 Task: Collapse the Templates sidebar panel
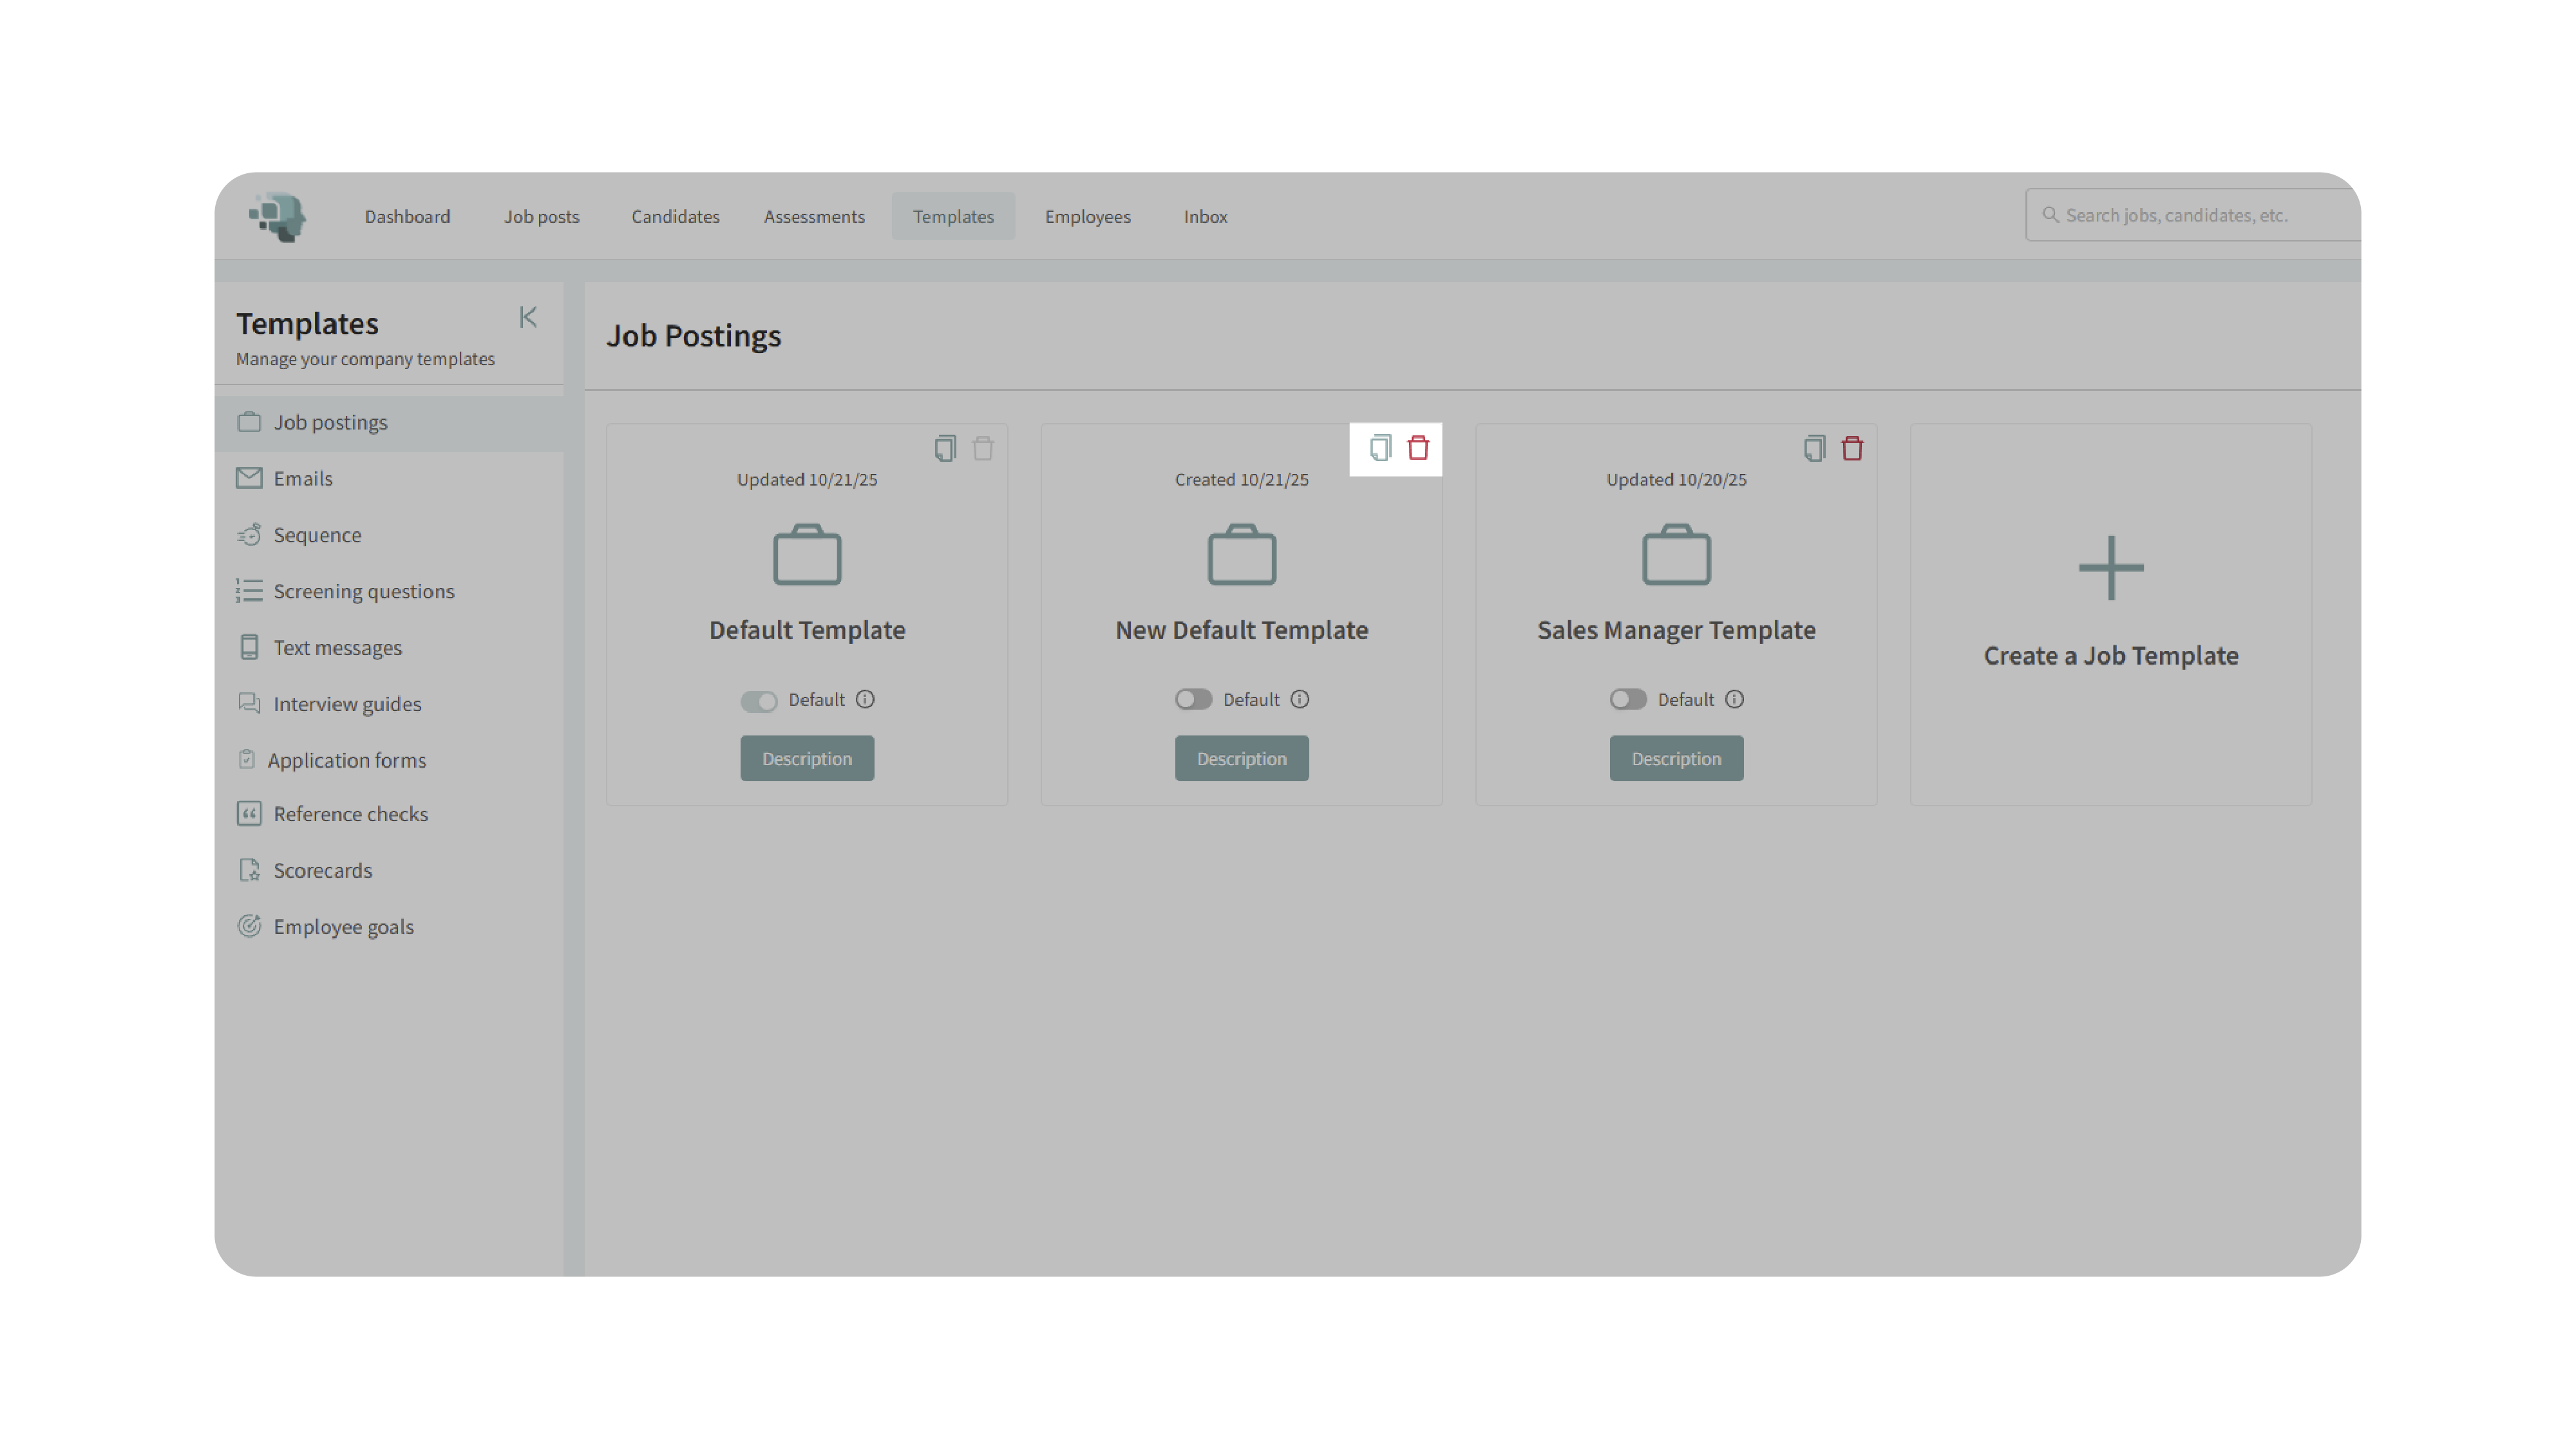[528, 317]
